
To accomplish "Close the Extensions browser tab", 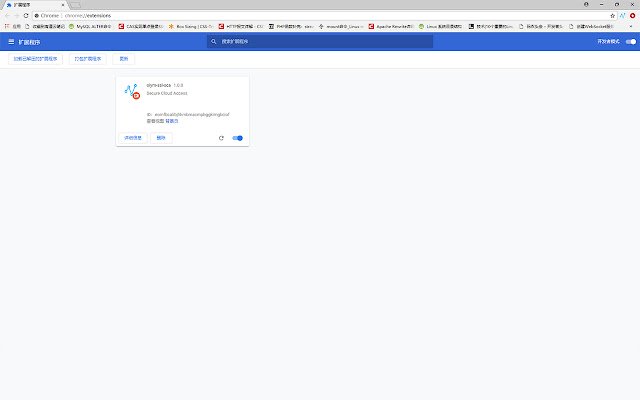I will (x=63, y=5).
